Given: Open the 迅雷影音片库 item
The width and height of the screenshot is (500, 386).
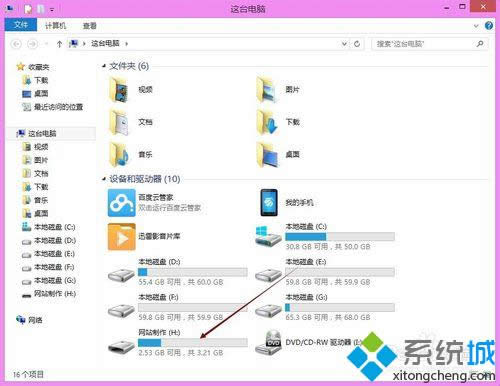Looking at the screenshot, I should pos(144,236).
